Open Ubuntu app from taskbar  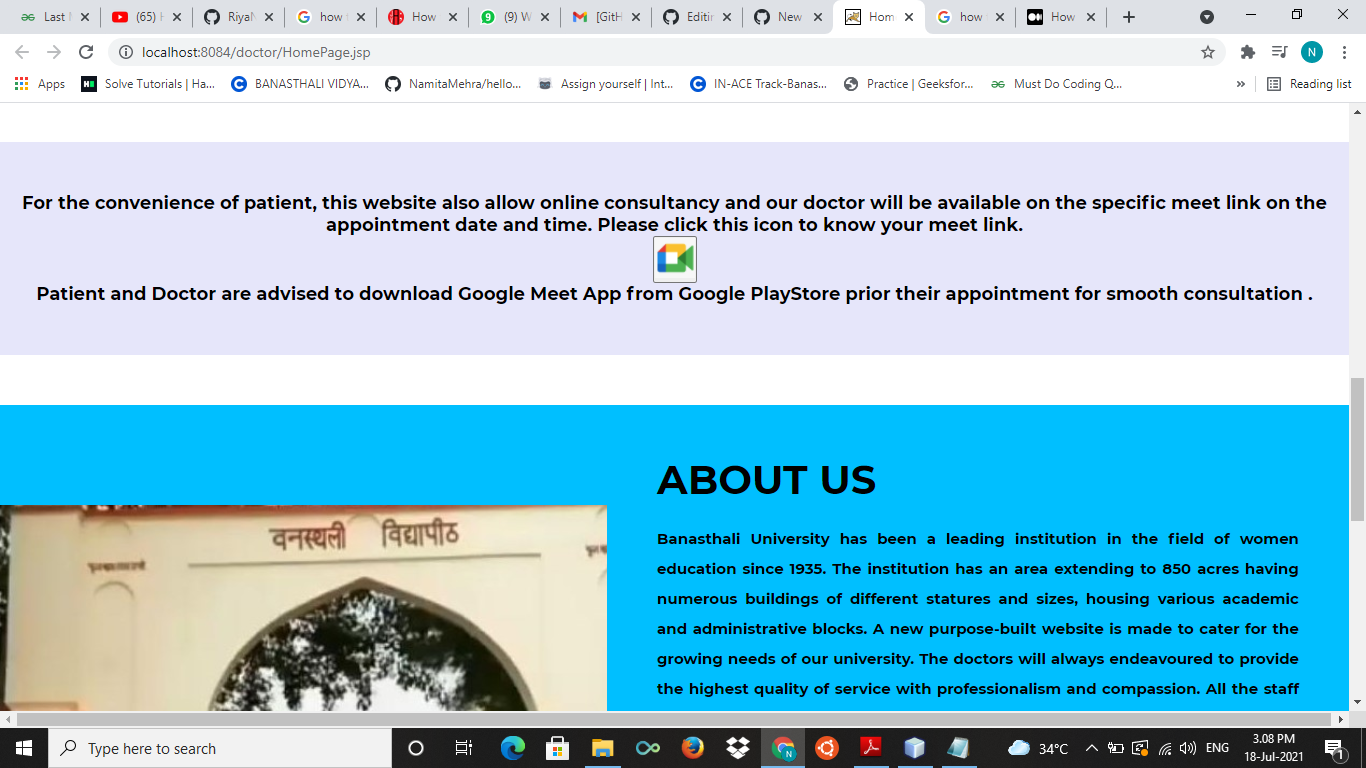[826, 748]
